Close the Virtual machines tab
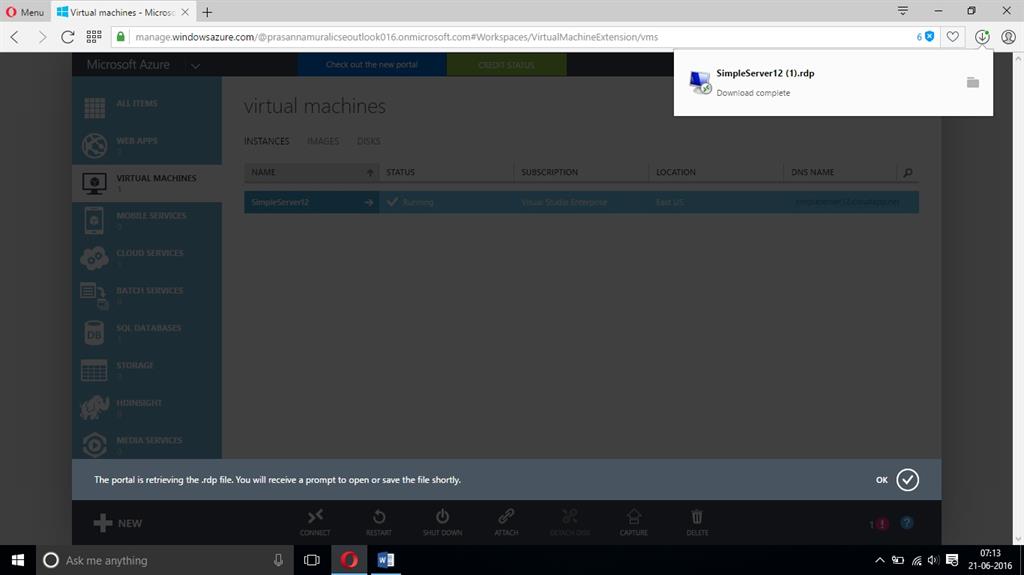Image resolution: width=1024 pixels, height=575 pixels. (185, 12)
